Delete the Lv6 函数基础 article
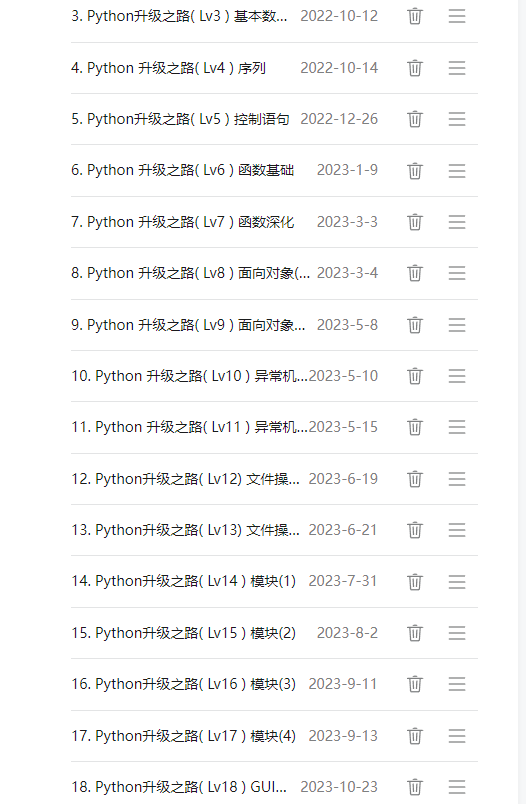 415,170
